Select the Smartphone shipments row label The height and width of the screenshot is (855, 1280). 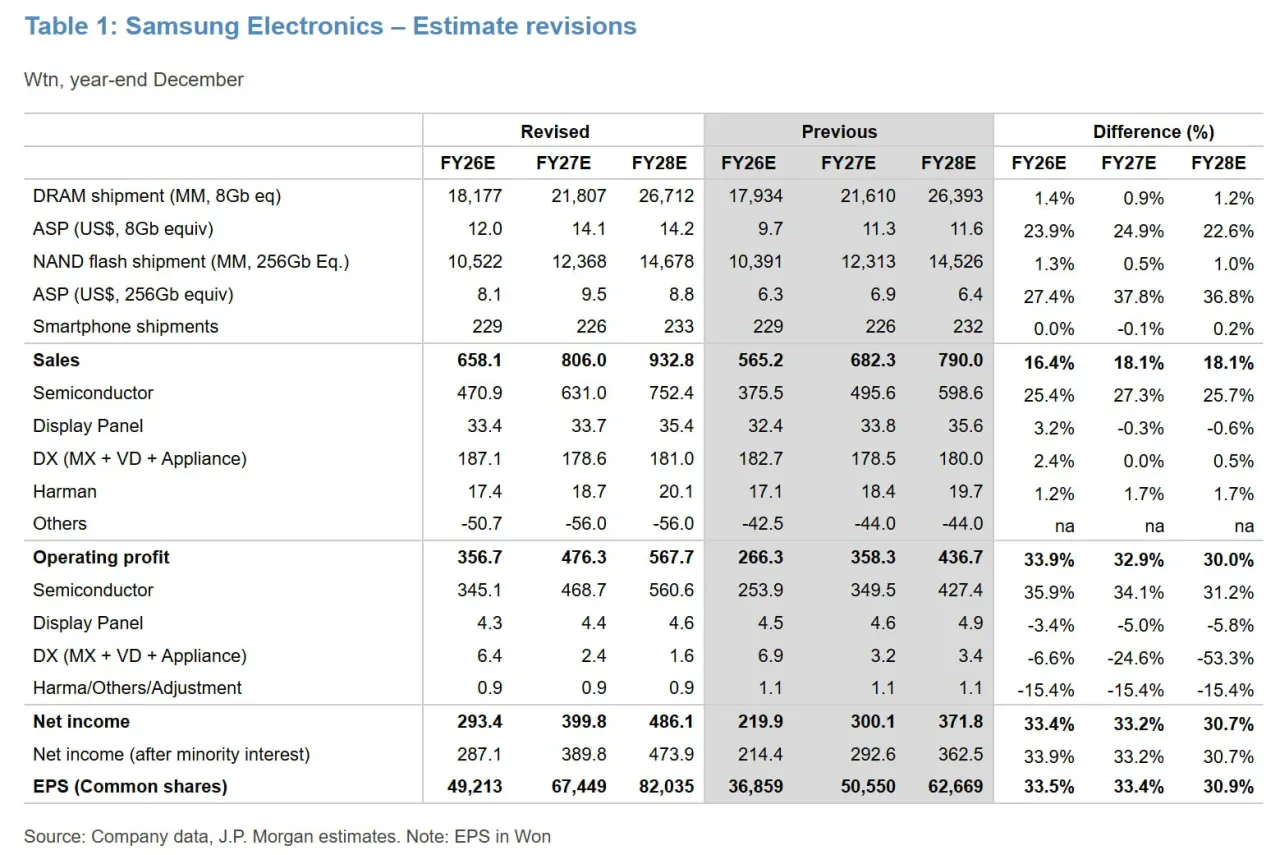pos(125,326)
